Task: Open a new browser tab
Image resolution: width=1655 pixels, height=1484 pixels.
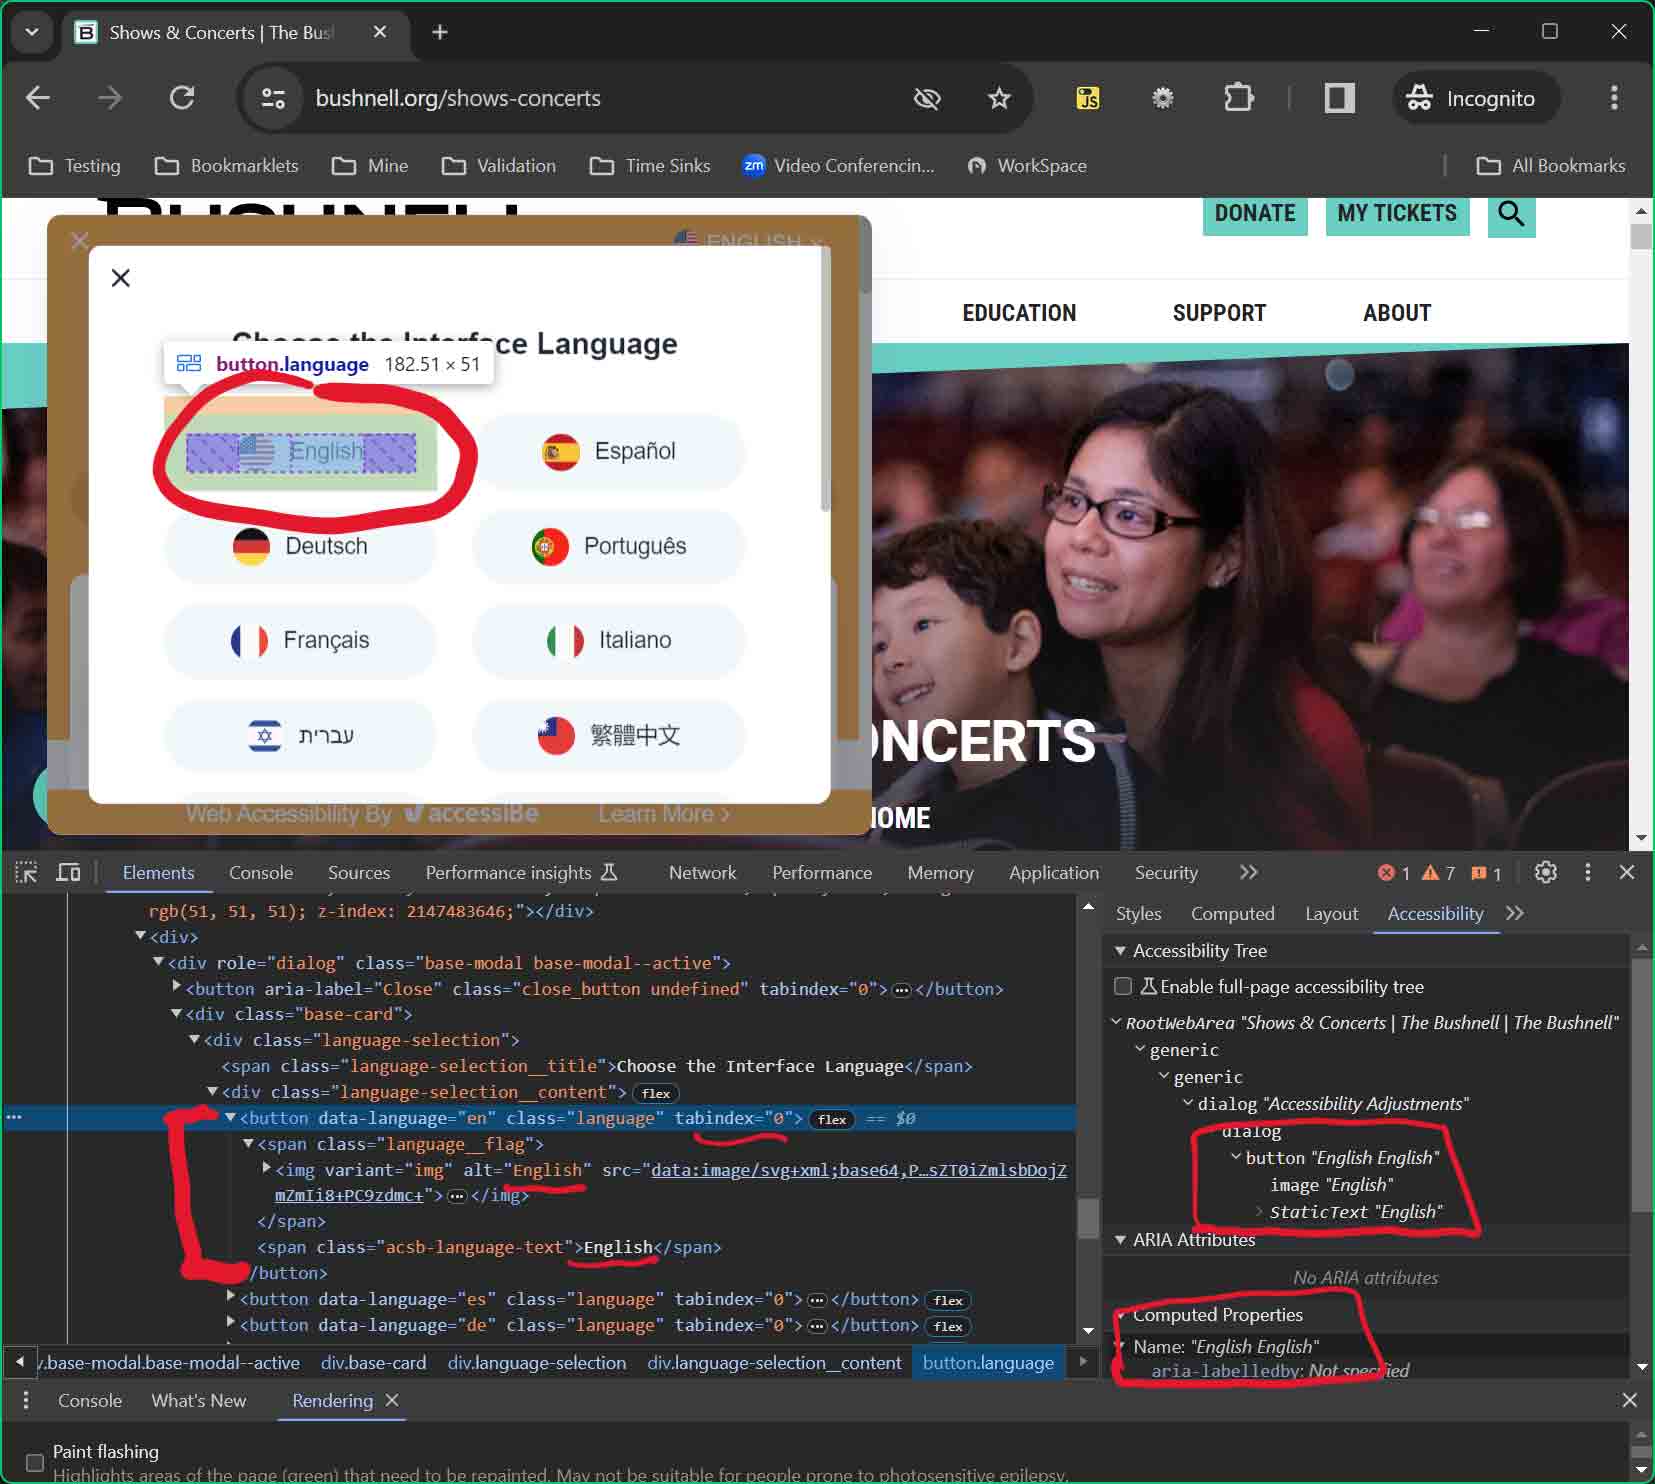Action: 440,32
